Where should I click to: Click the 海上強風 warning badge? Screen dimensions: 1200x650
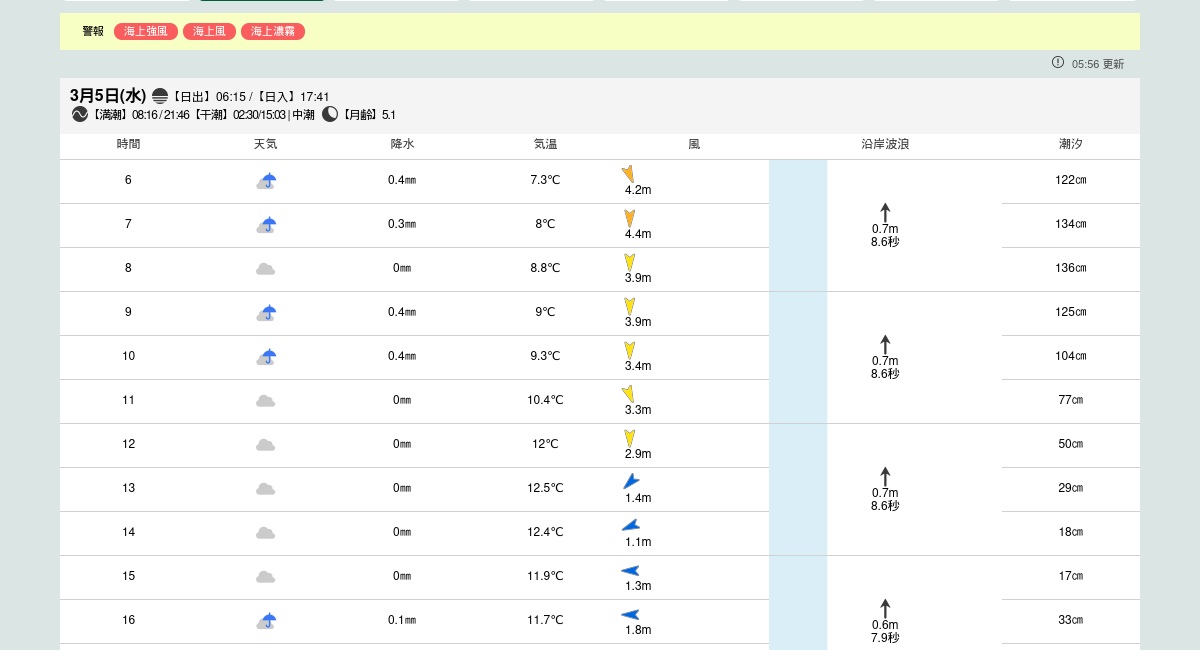[x=146, y=32]
